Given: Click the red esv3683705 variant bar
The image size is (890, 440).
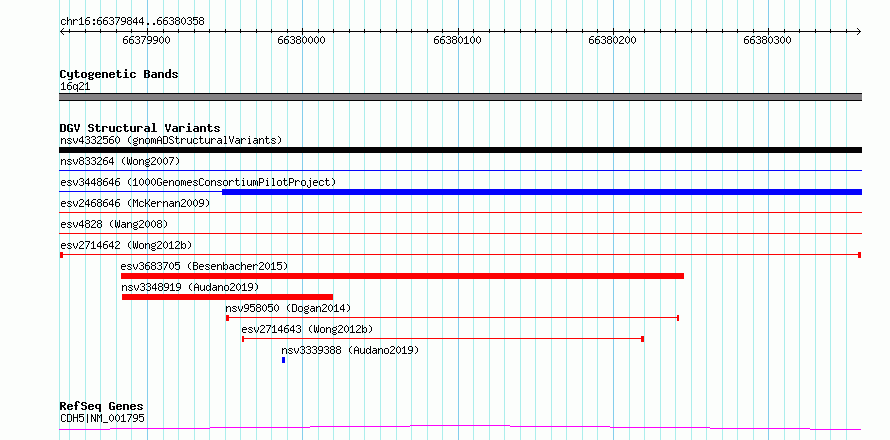Looking at the screenshot, I should coord(402,276).
